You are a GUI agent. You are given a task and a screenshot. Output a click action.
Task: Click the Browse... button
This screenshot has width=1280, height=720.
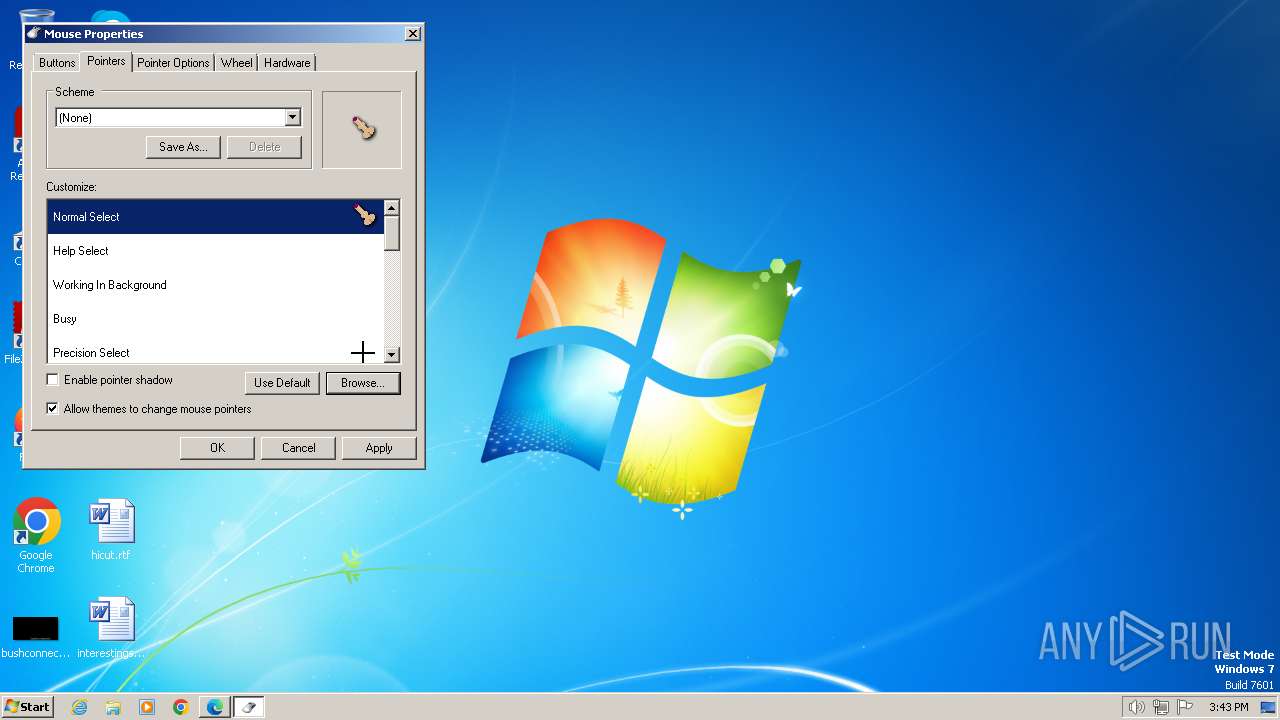[x=363, y=383]
